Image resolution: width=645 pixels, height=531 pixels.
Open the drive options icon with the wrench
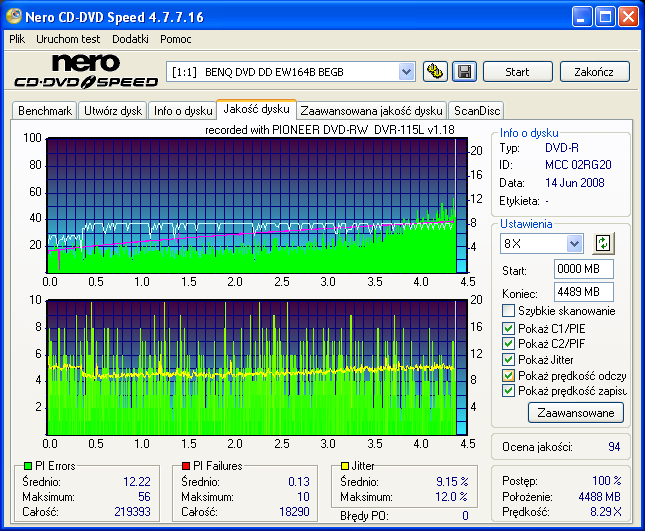click(x=435, y=72)
